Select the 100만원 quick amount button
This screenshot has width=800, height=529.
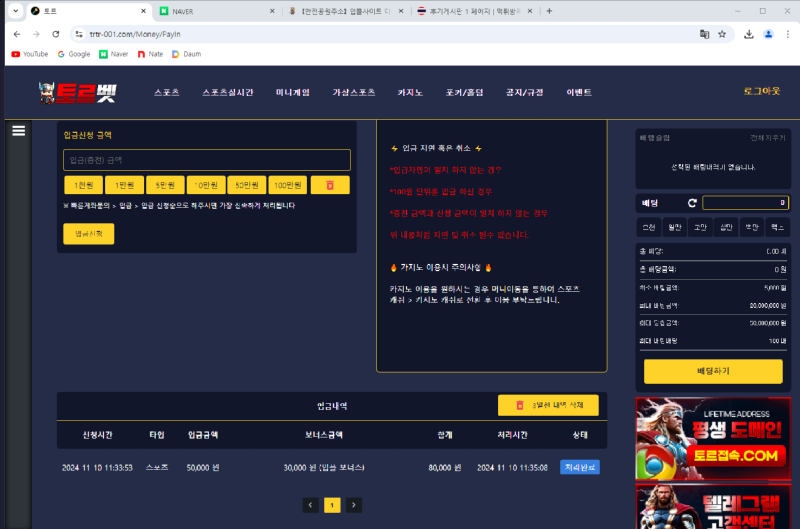click(x=288, y=185)
